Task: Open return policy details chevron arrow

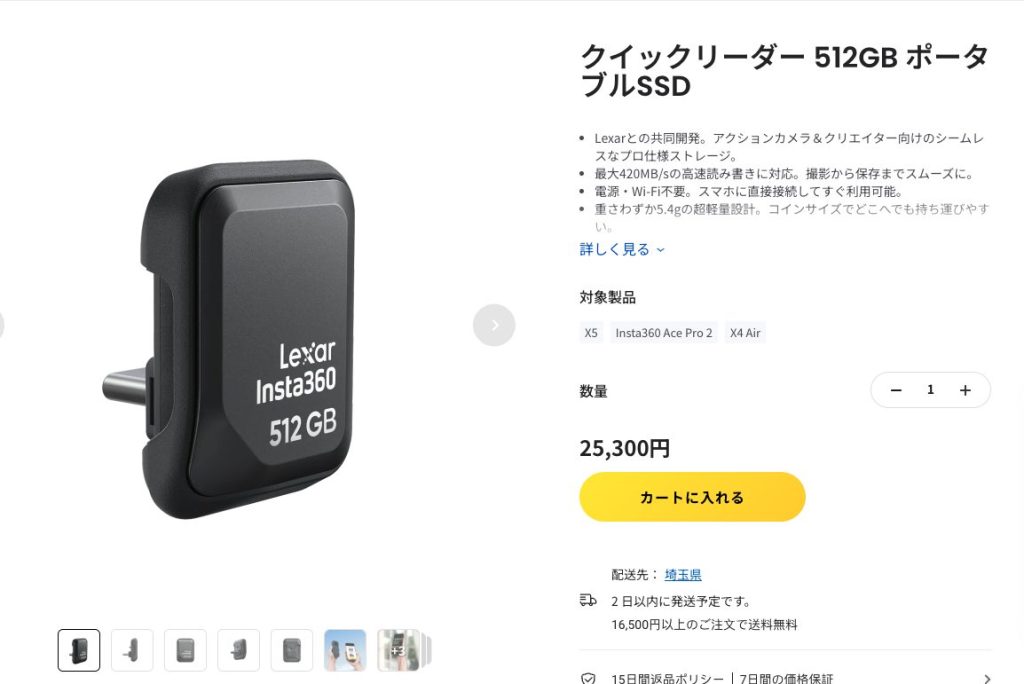Action: point(987,679)
